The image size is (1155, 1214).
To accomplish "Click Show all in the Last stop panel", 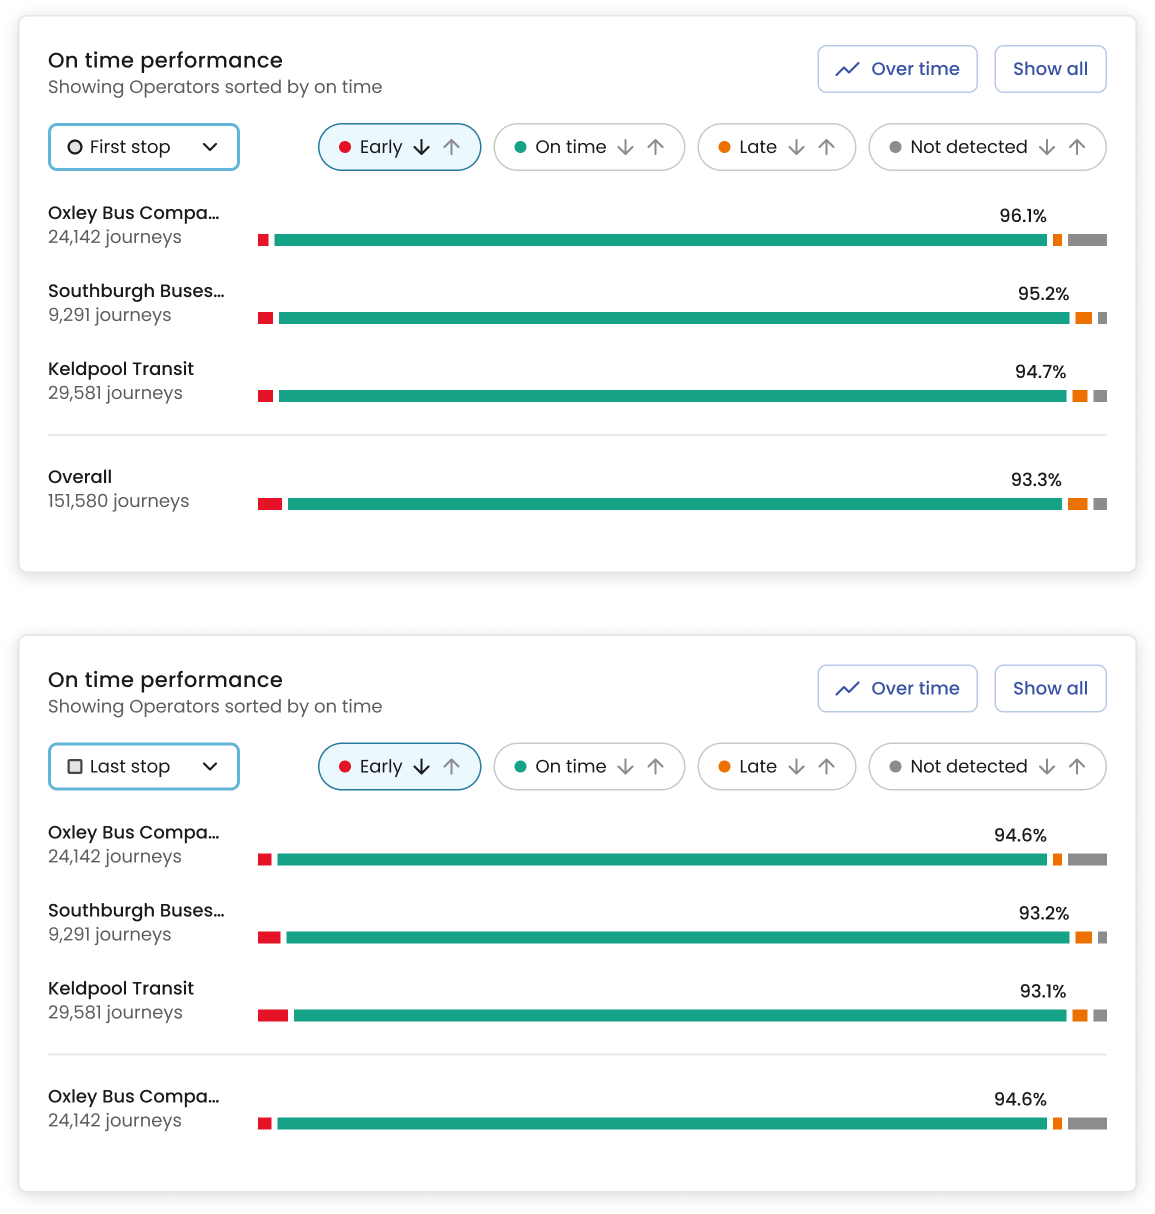I will pyautogui.click(x=1050, y=688).
